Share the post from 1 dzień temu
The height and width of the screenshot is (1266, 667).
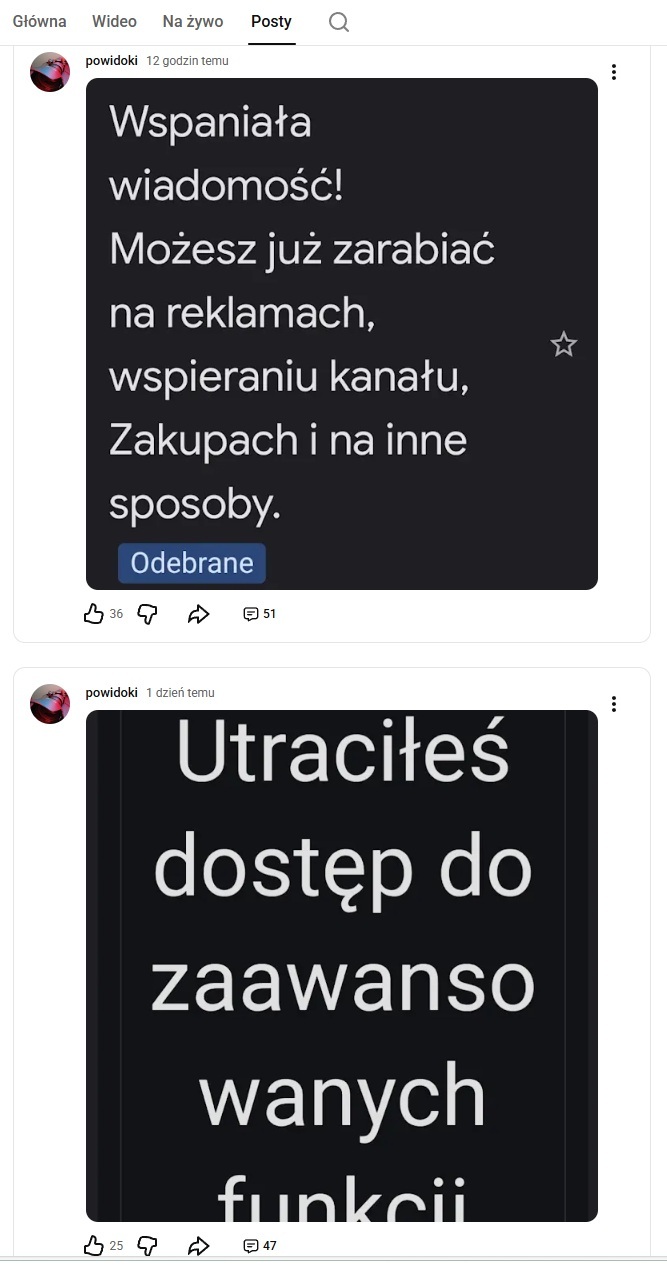(x=199, y=1245)
